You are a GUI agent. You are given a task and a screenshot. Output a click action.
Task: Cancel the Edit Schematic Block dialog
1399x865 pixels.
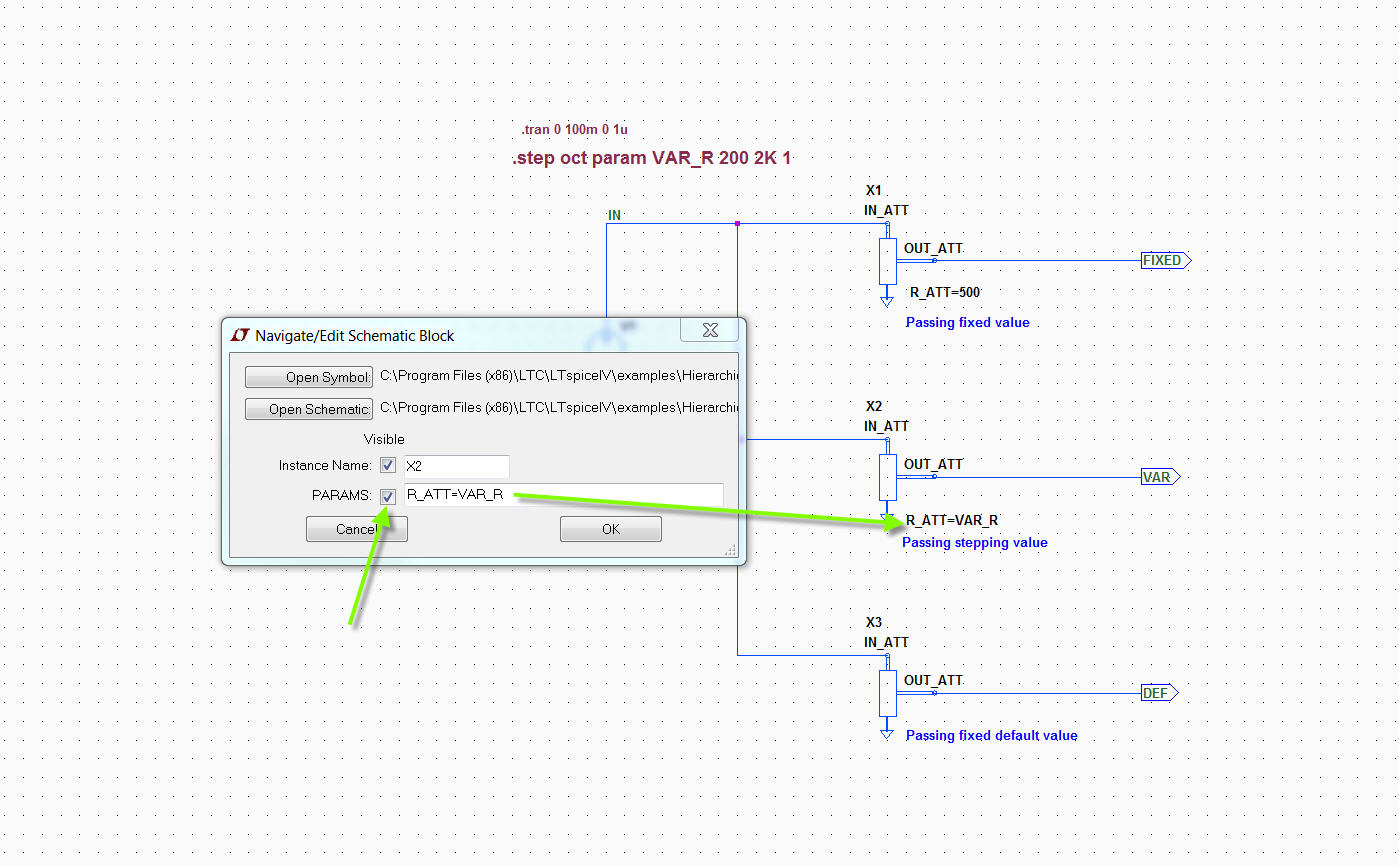point(356,529)
